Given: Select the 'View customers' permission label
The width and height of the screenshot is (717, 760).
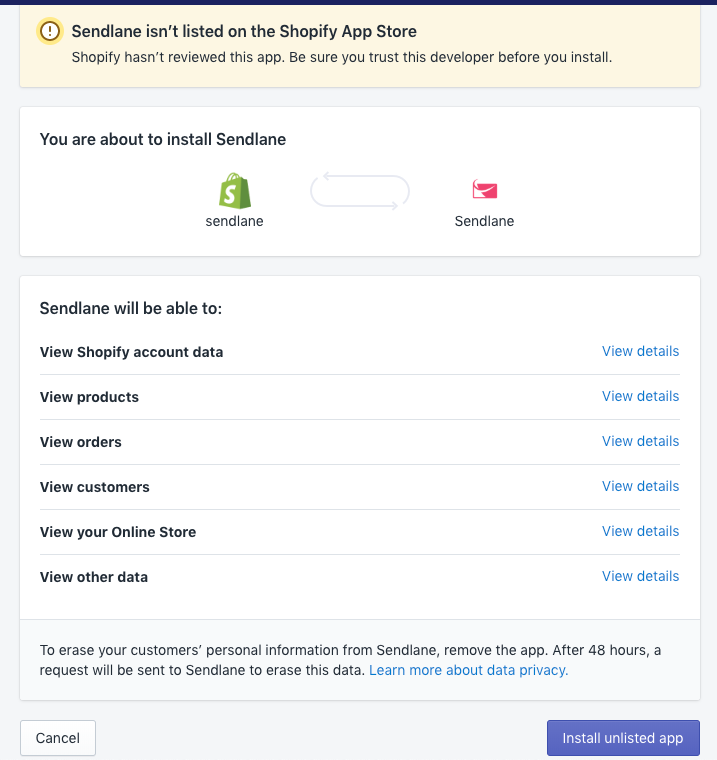Looking at the screenshot, I should (x=95, y=487).
